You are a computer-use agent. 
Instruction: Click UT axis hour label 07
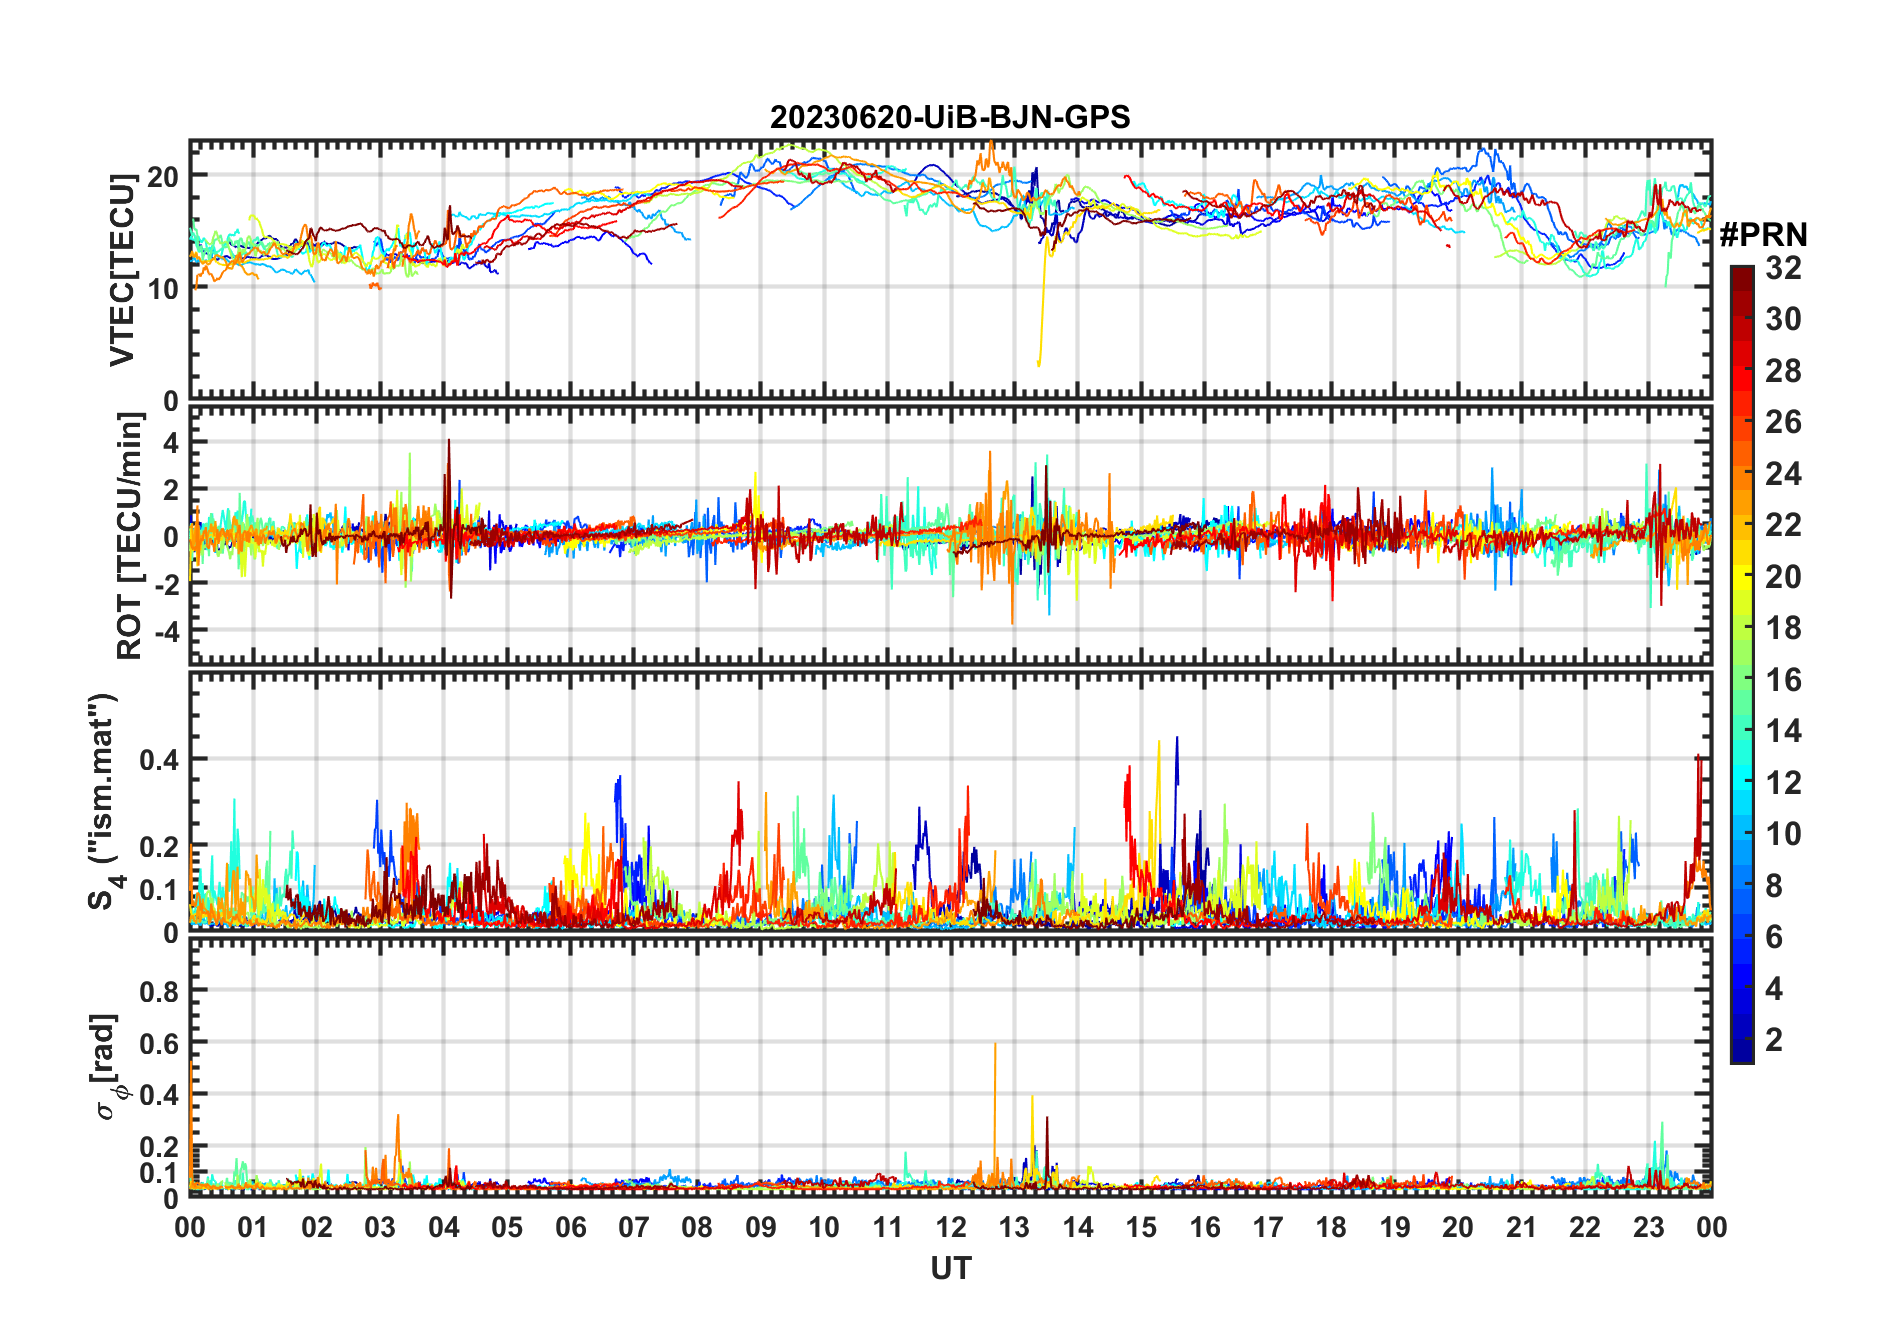coord(634,1227)
